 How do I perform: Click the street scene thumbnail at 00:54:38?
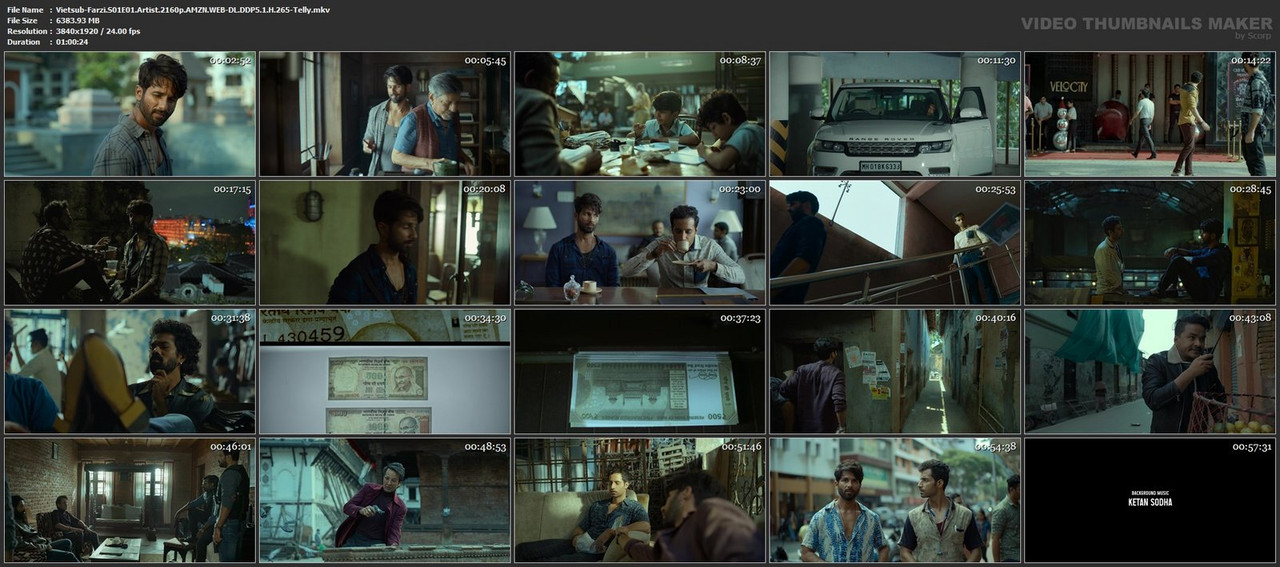click(895, 500)
